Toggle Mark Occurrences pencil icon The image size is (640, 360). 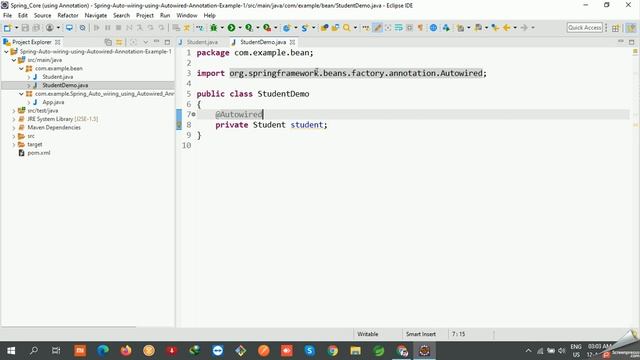(x=378, y=28)
